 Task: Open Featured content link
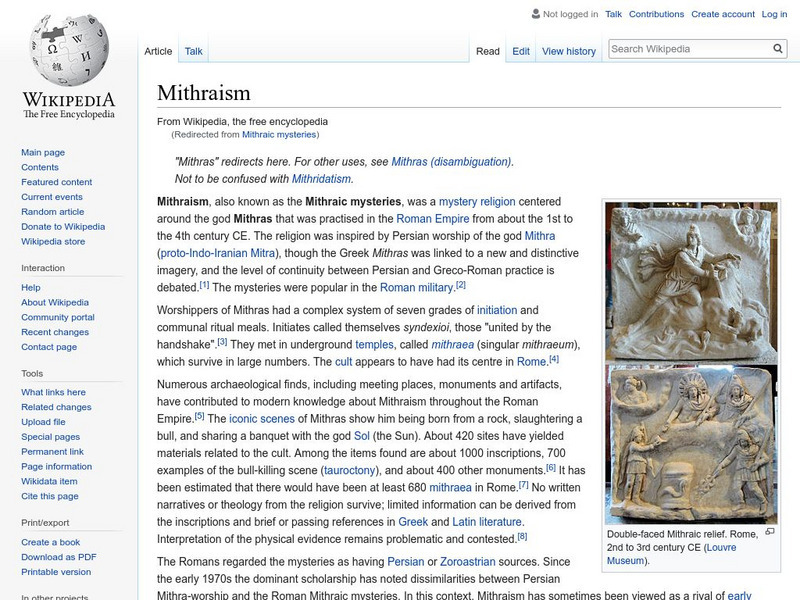pyautogui.click(x=57, y=182)
